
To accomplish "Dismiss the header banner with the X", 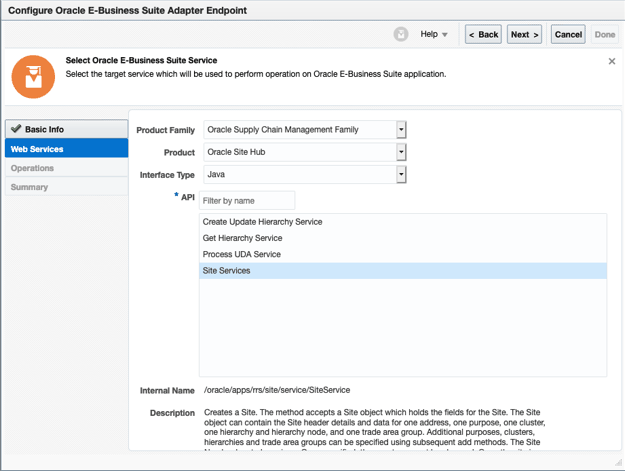I will (x=612, y=62).
